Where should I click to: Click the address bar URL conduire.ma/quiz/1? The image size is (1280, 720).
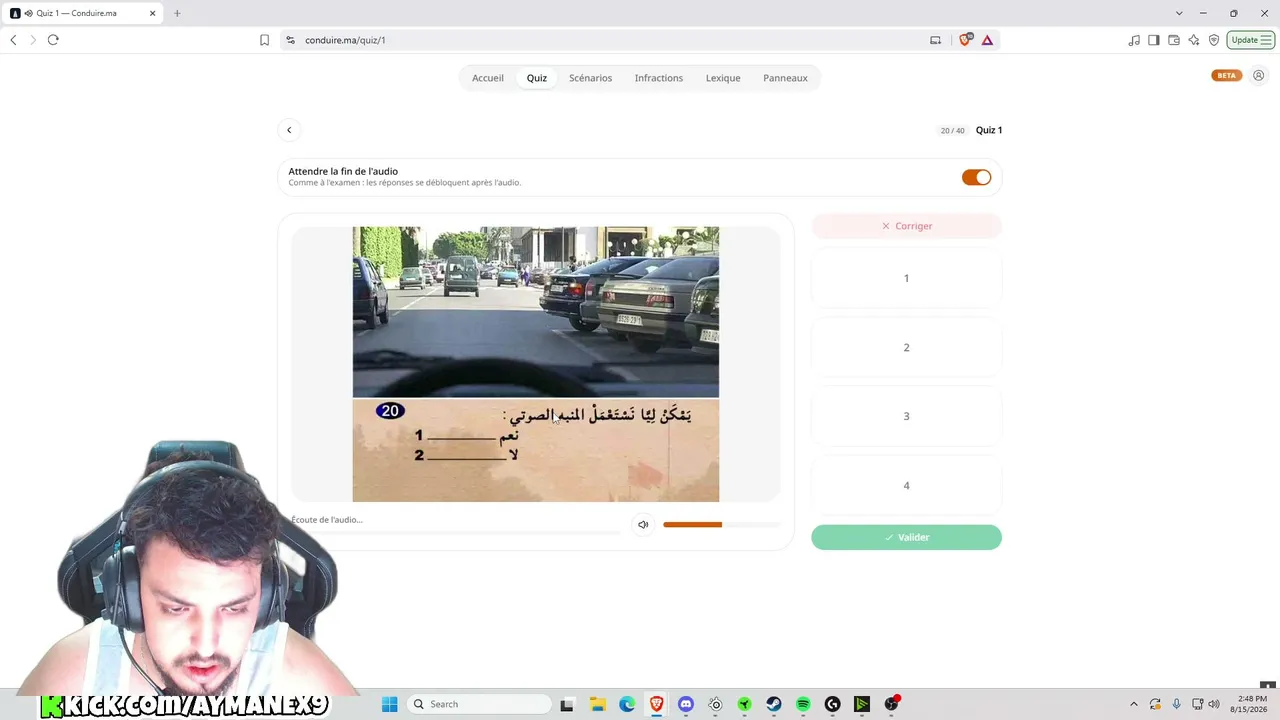click(x=345, y=40)
